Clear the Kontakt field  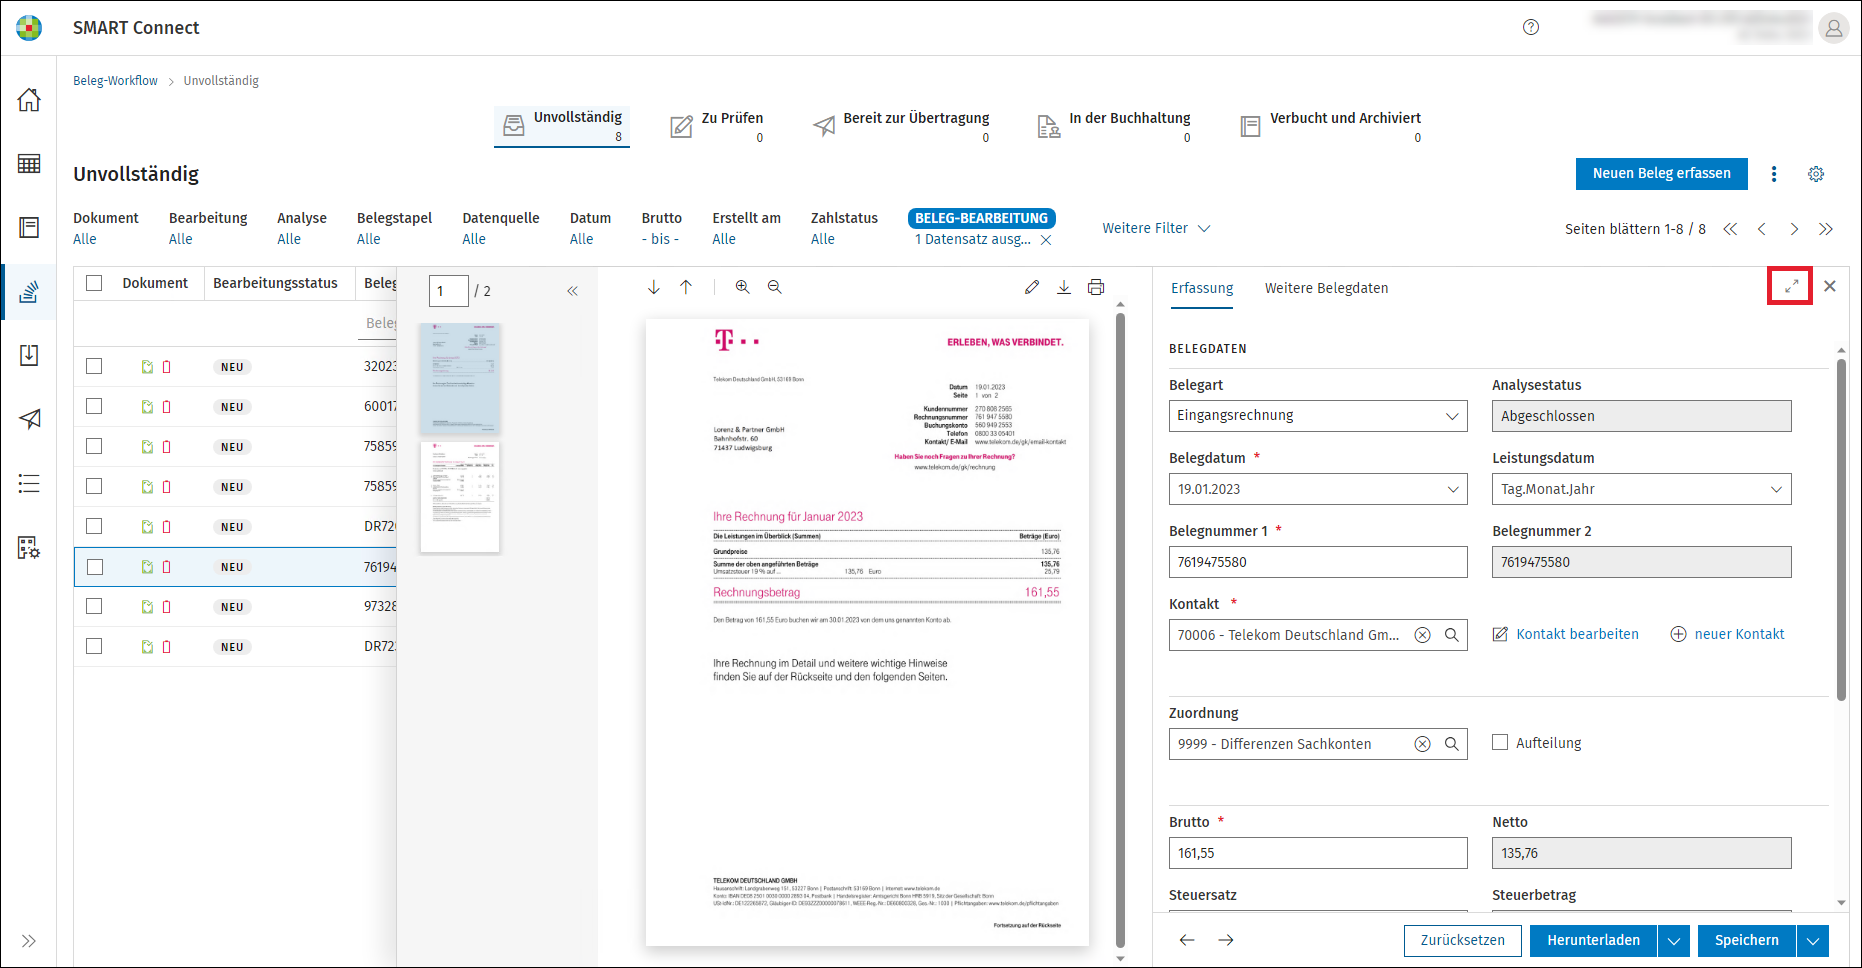[x=1422, y=635]
